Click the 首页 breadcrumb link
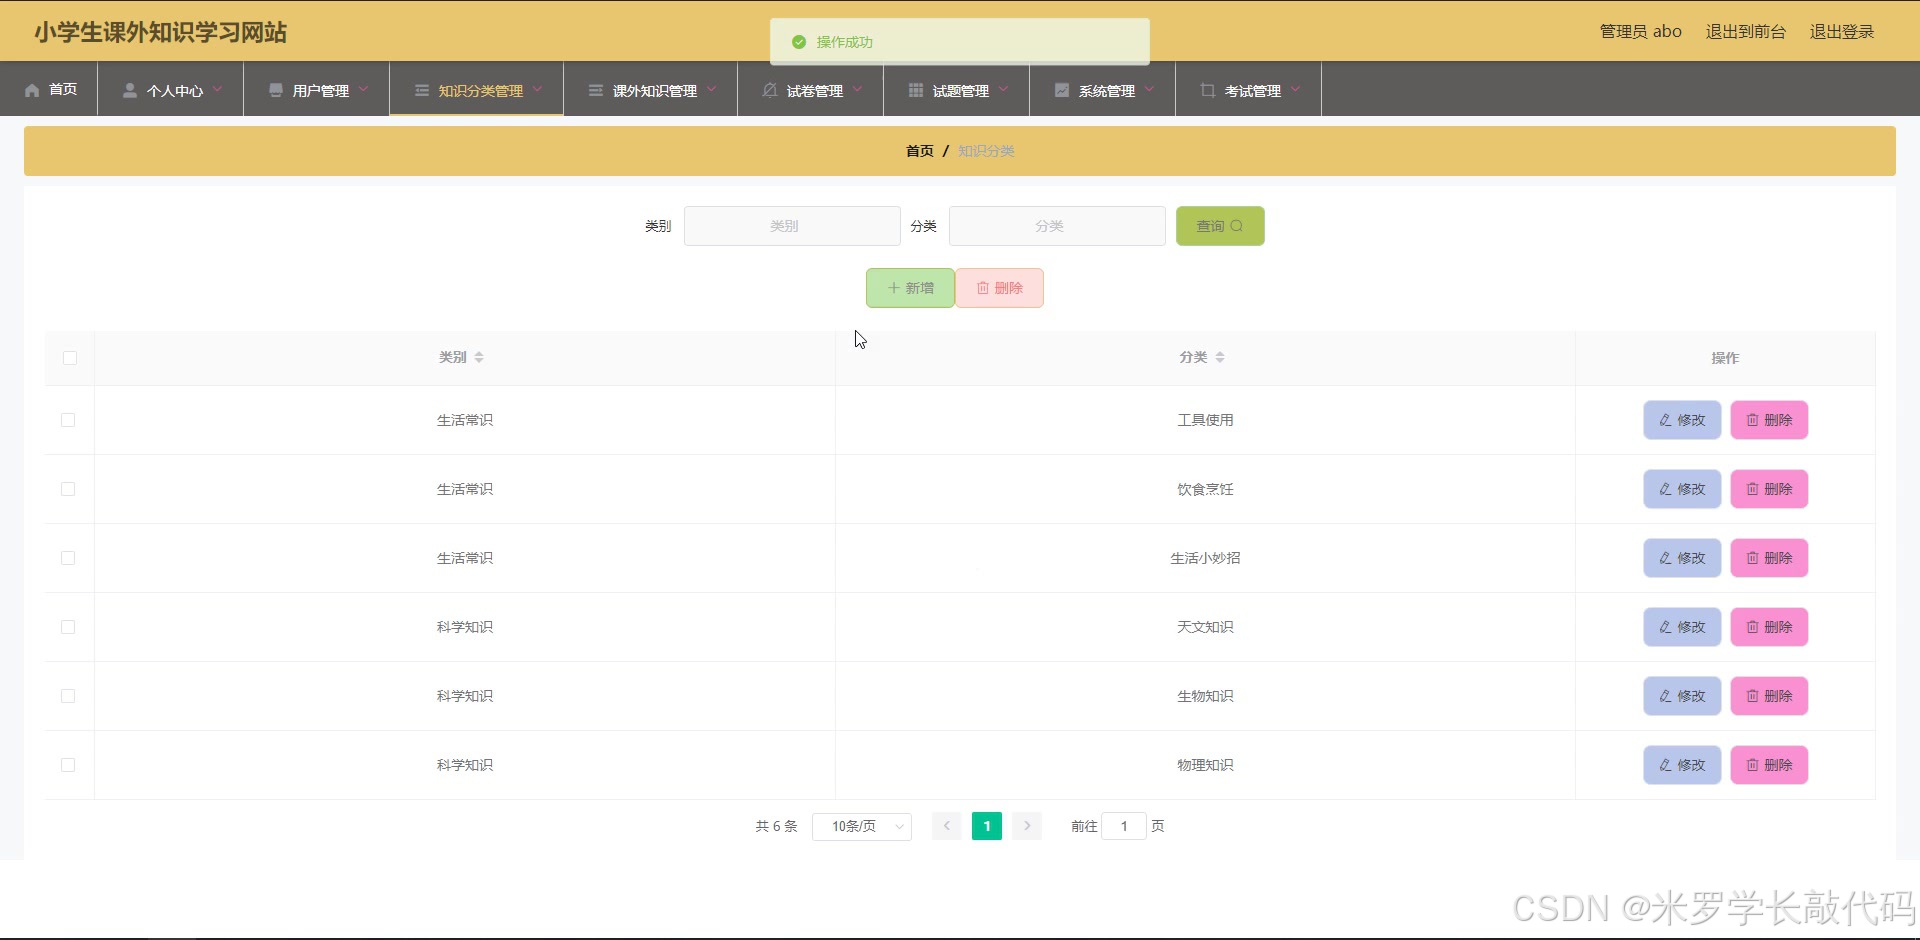 click(920, 151)
